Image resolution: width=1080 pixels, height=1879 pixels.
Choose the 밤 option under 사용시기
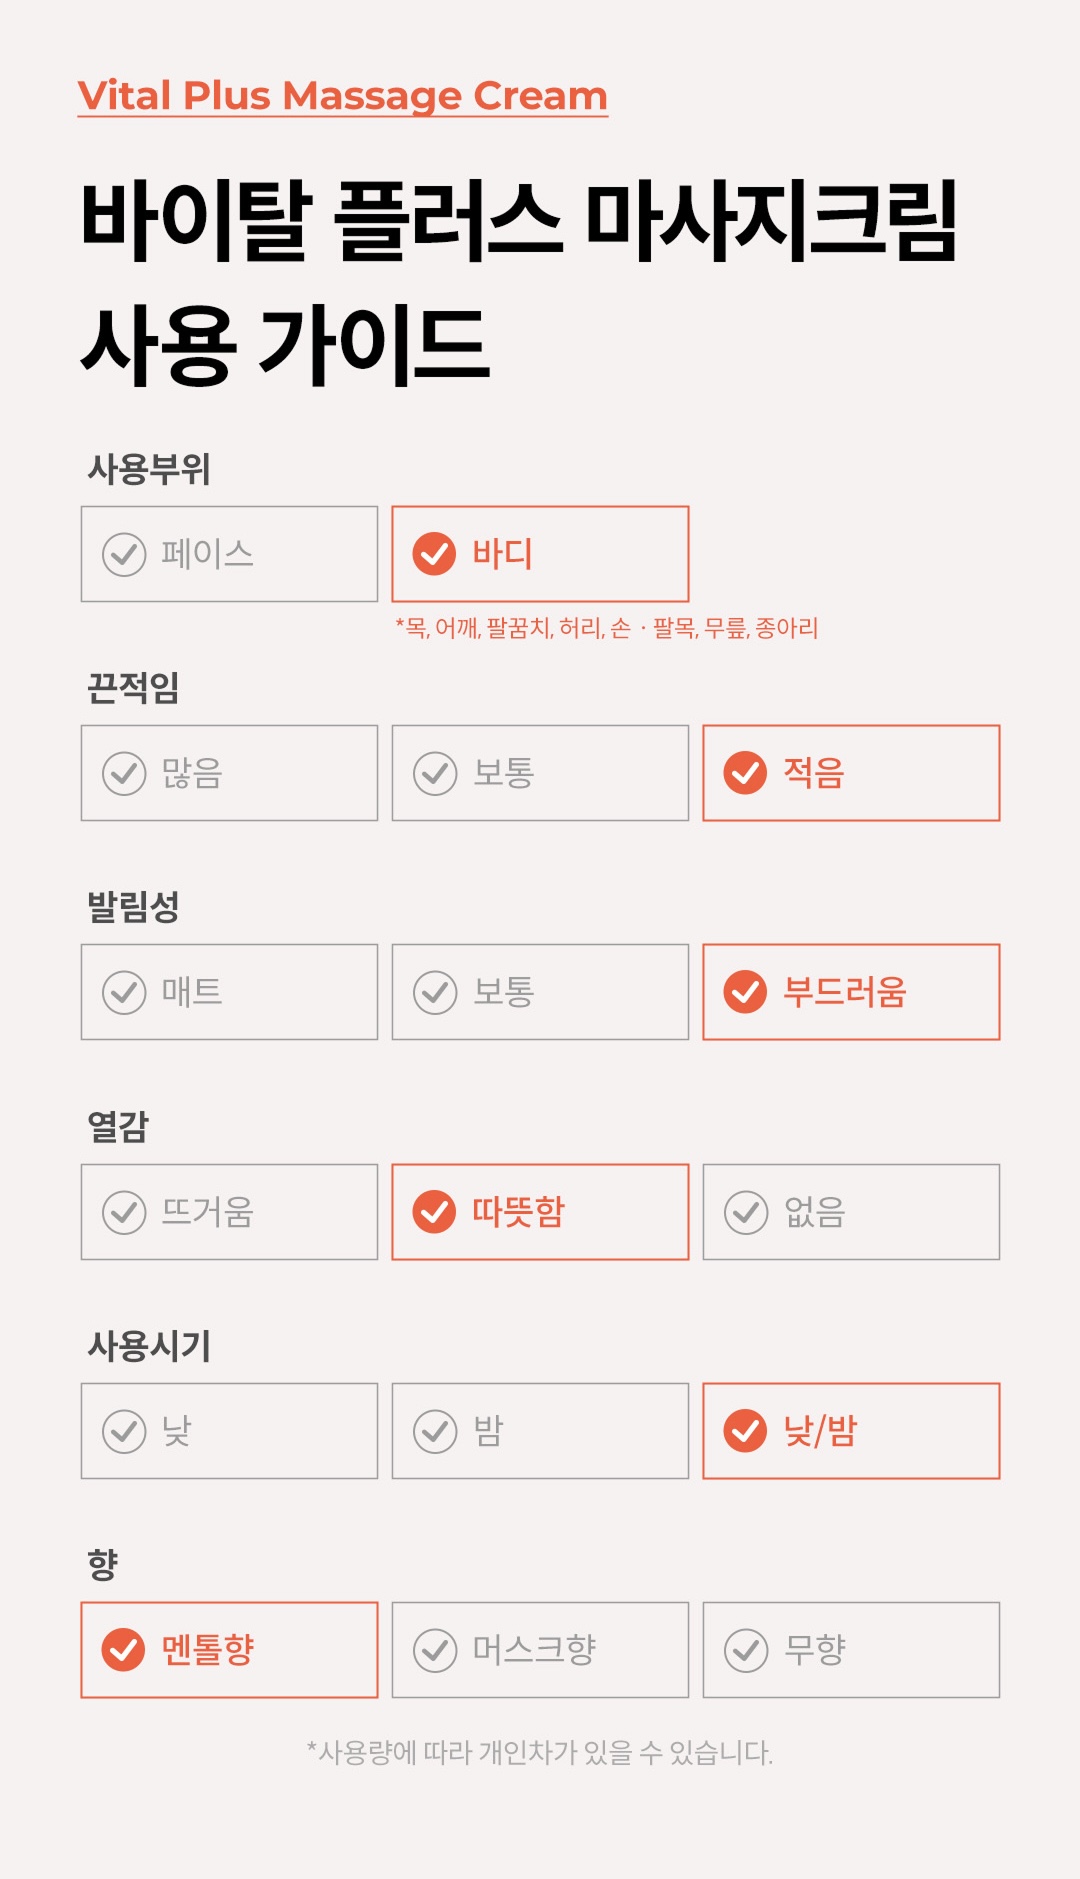[540, 1431]
